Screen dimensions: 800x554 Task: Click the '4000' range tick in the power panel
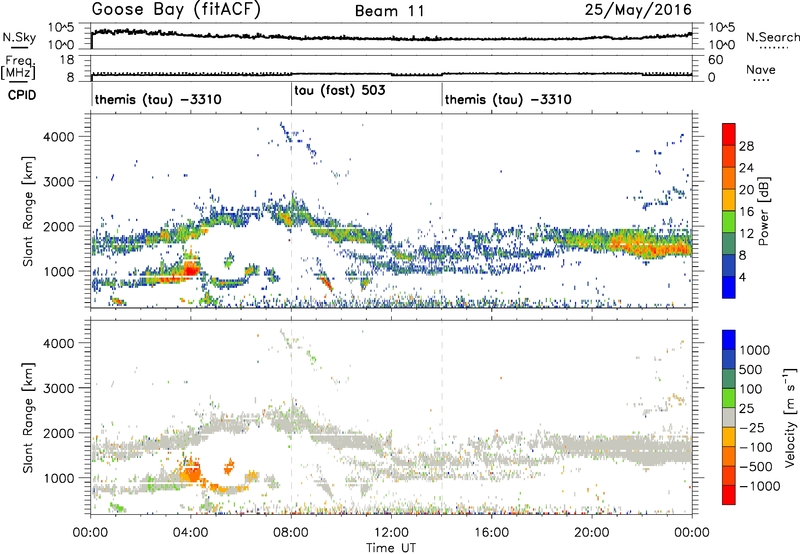[58, 136]
